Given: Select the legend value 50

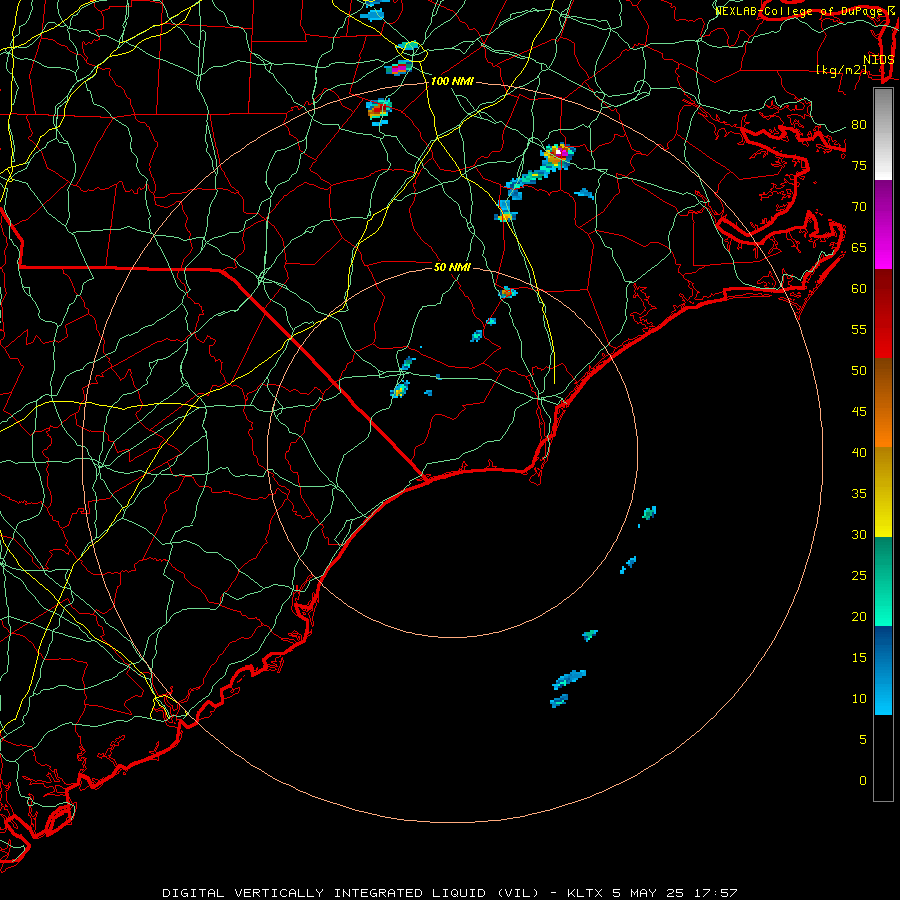Looking at the screenshot, I should point(859,371).
